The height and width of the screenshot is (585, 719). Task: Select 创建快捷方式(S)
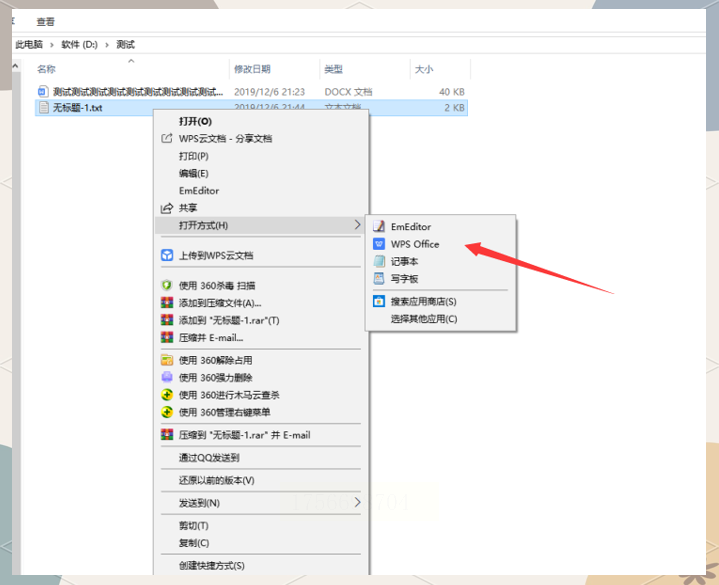pyautogui.click(x=211, y=566)
